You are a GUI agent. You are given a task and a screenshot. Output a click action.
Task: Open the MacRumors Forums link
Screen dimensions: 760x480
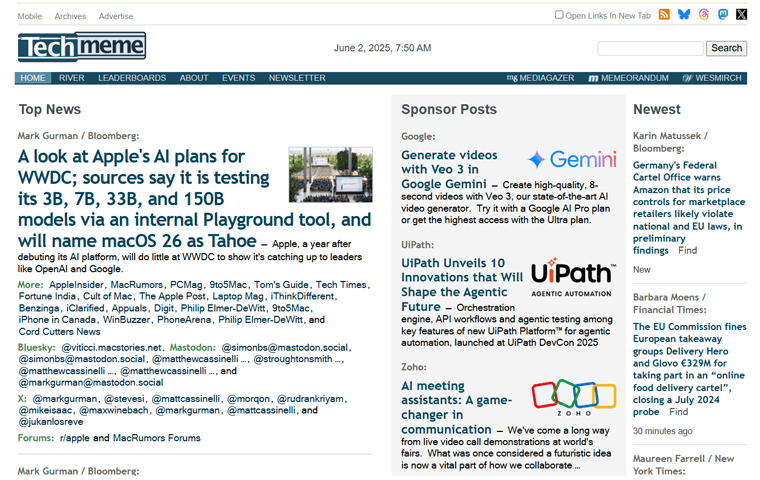pos(157,438)
